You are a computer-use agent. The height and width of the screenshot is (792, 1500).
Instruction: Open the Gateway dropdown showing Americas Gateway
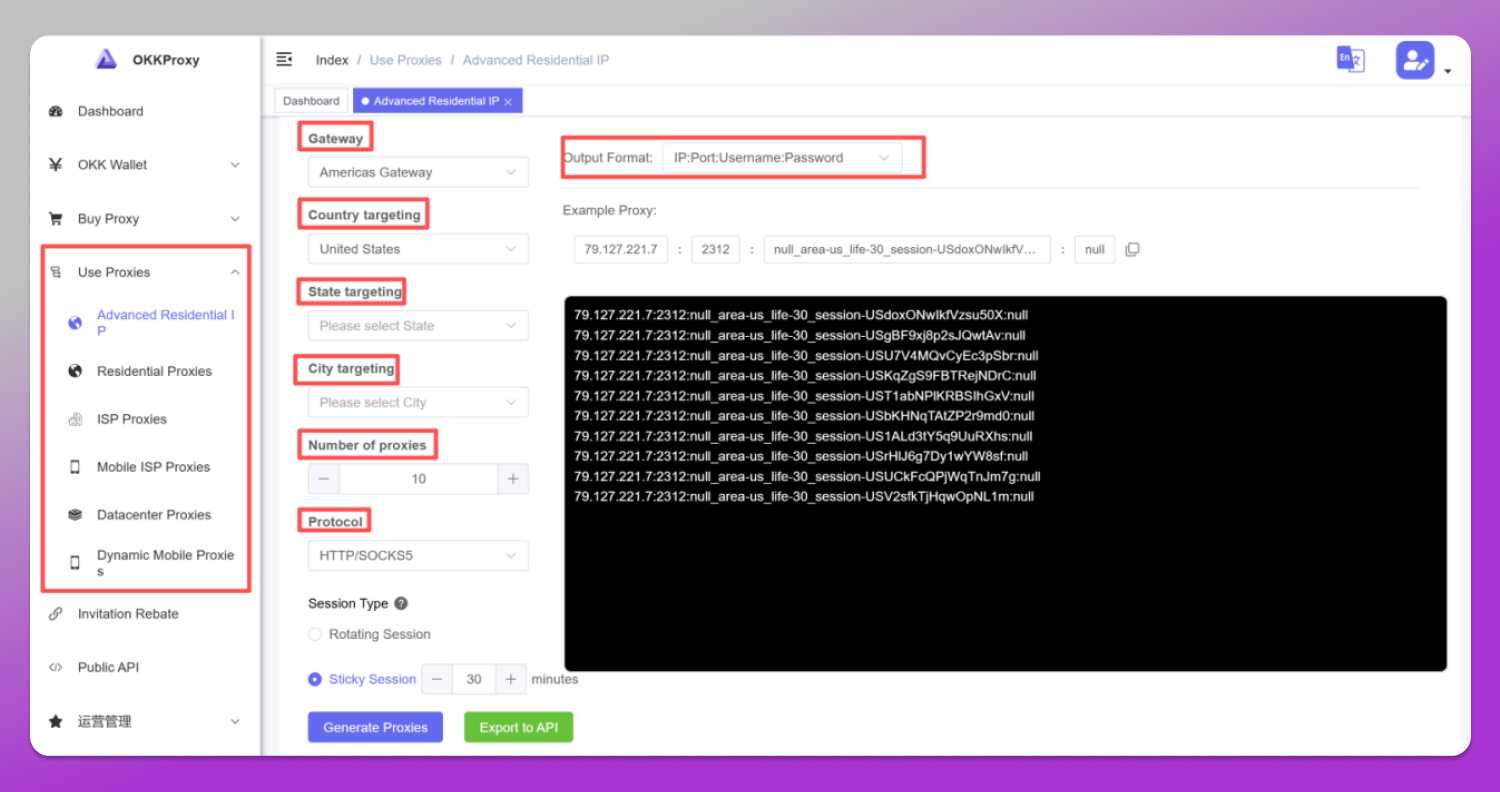coord(418,172)
